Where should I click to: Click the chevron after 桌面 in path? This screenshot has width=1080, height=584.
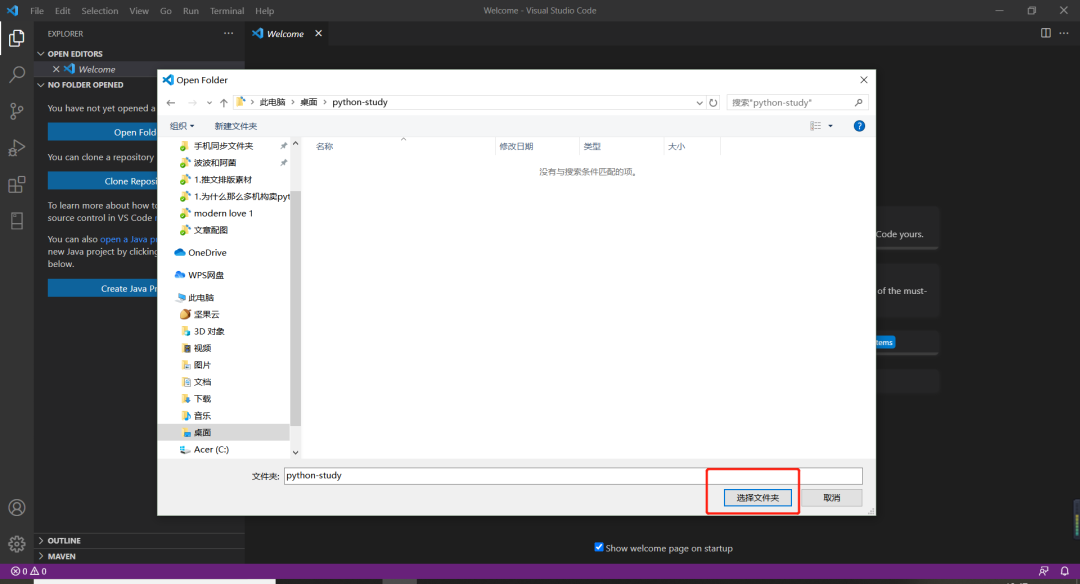coord(325,103)
